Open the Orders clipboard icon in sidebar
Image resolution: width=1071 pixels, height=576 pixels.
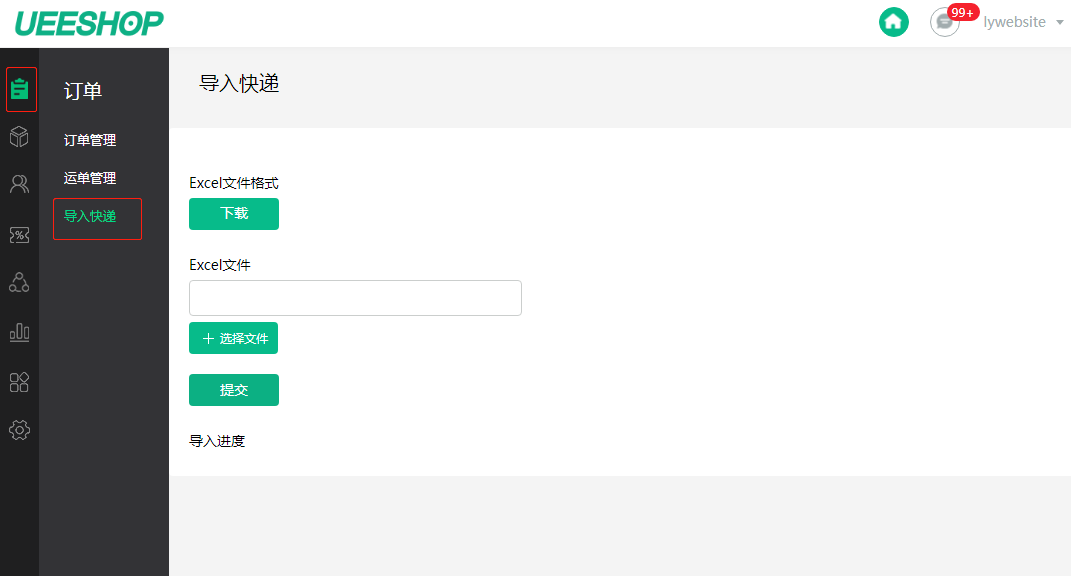[x=20, y=90]
